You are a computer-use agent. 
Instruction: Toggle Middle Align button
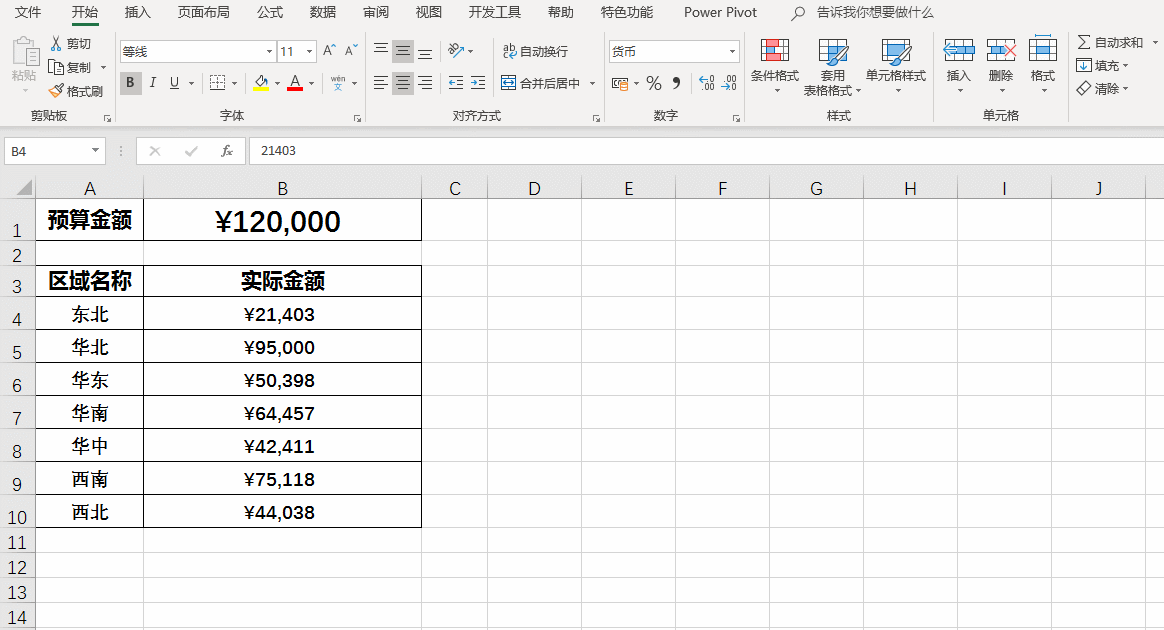pyautogui.click(x=402, y=50)
